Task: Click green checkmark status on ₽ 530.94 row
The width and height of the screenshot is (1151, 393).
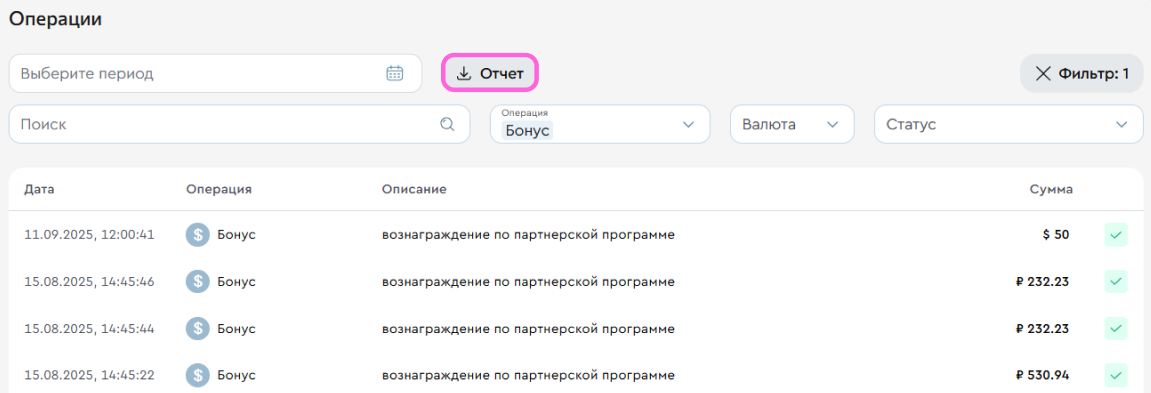Action: 1116,375
